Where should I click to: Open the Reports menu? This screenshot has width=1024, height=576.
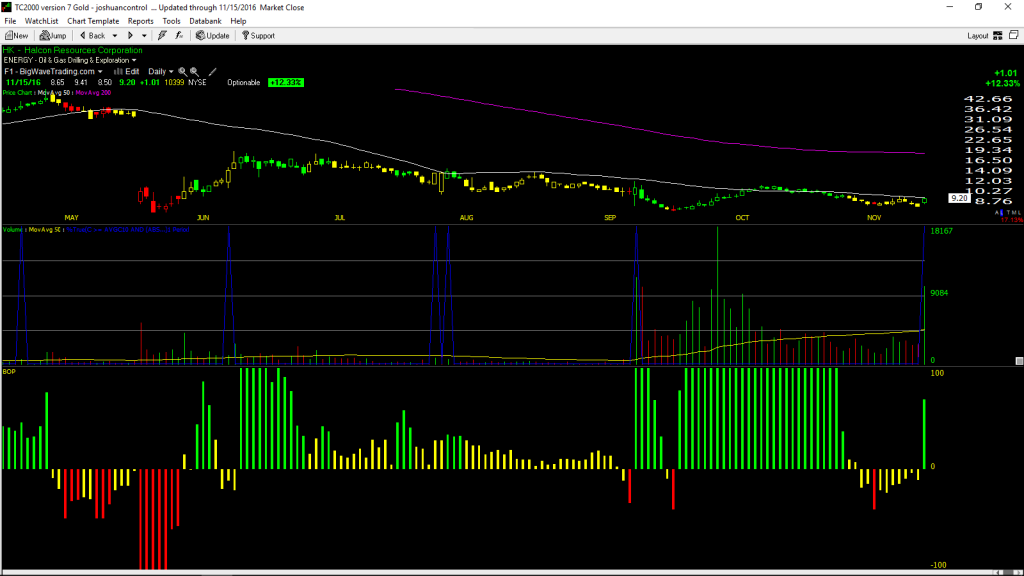pyautogui.click(x=140, y=21)
